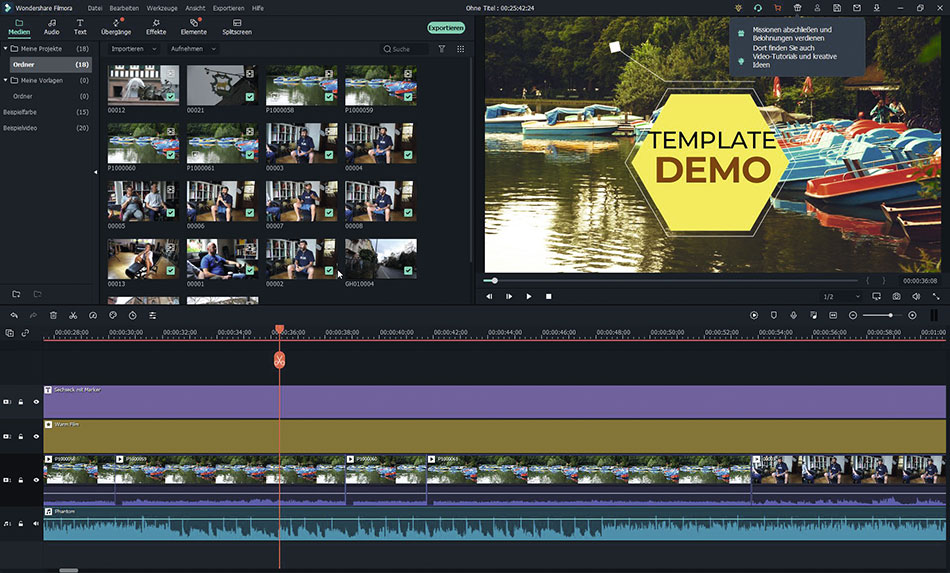Click the scissors split icon in timeline toolbar

(73, 316)
